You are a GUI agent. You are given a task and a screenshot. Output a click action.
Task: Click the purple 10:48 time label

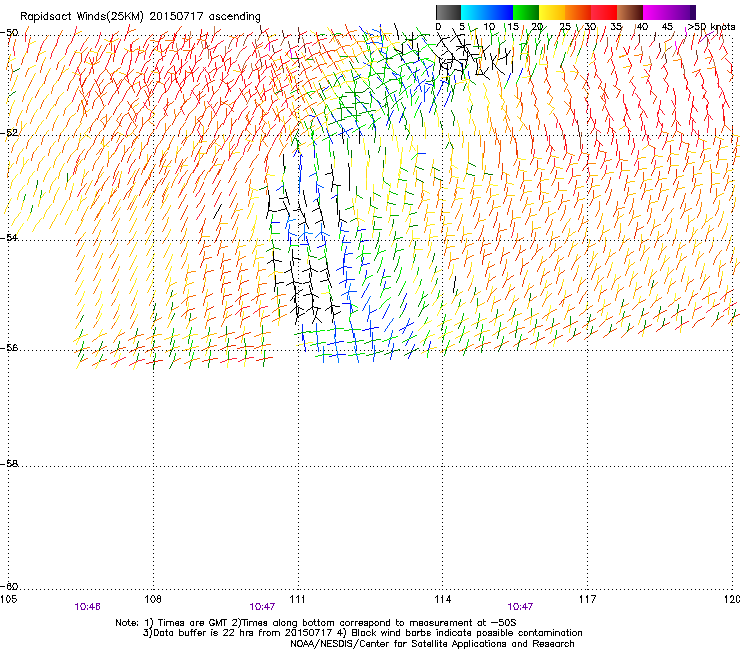[87, 607]
